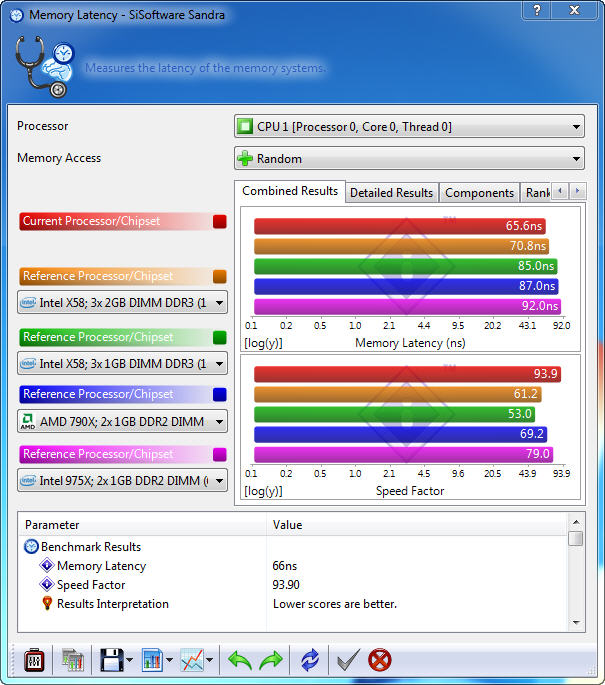Open the save dropdown arrow beside floppy disk
This screenshot has width=605, height=685.
pos(129,660)
